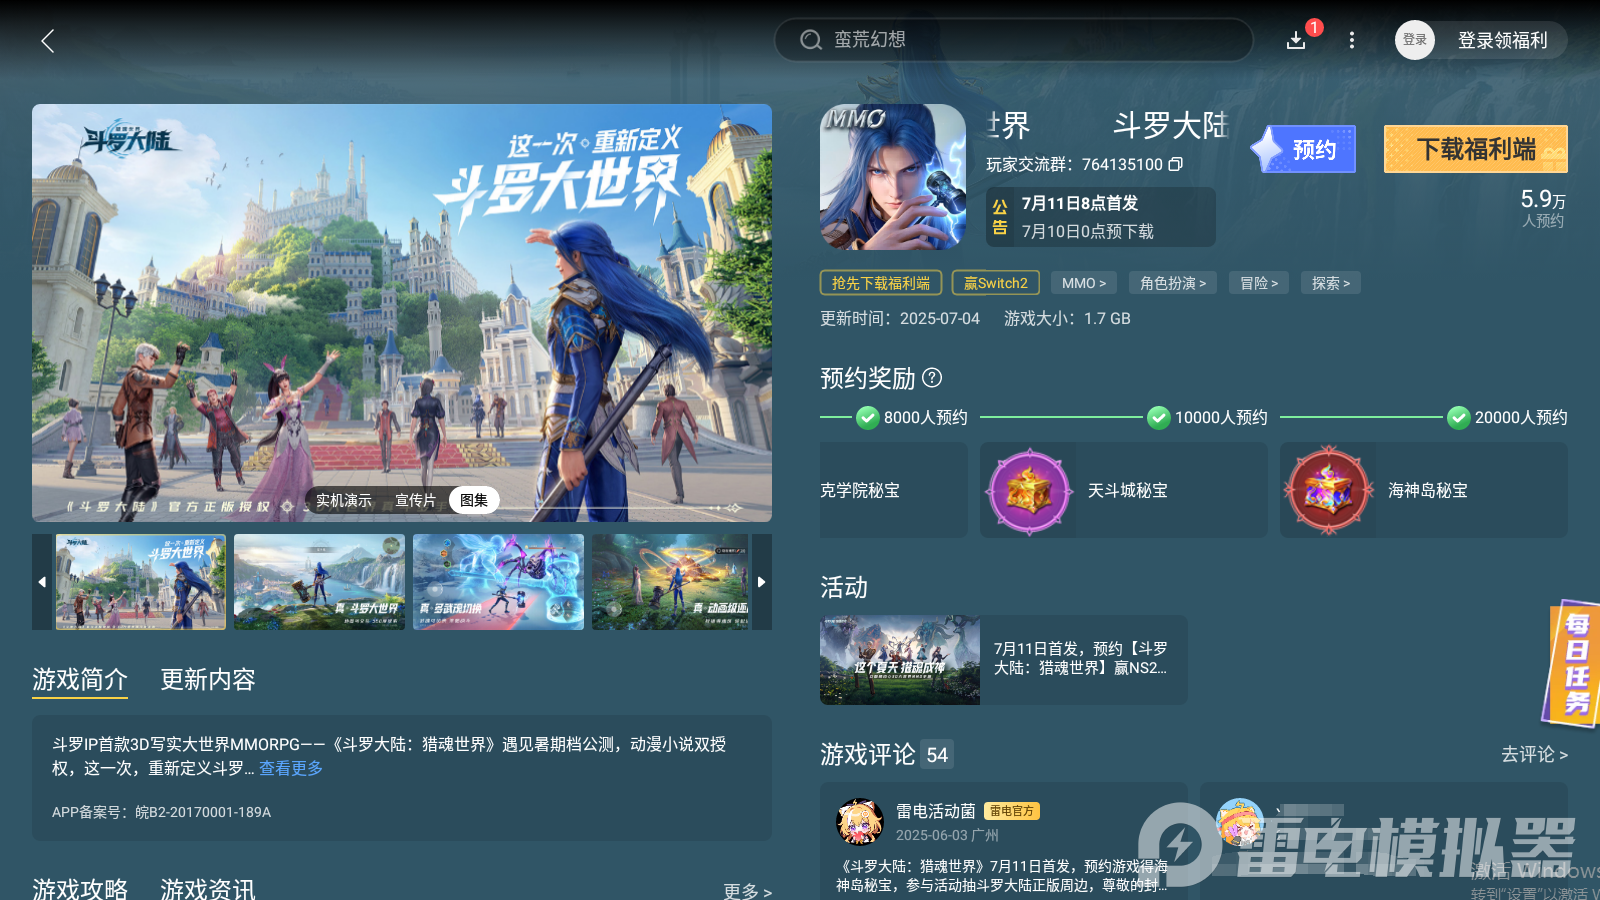The image size is (1600, 900).
Task: Click the 天斗城秘宝 purple chest icon
Action: click(x=1029, y=491)
